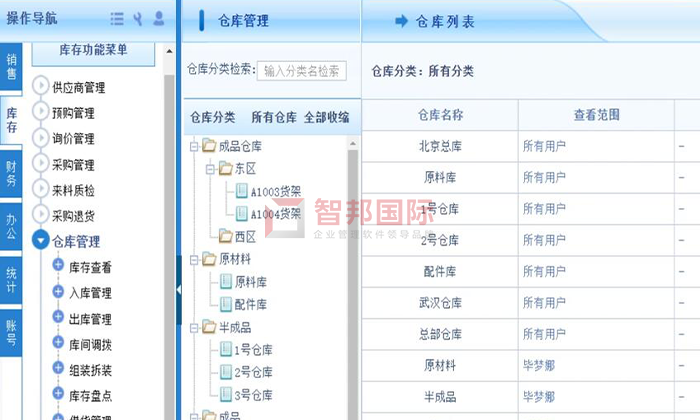This screenshot has width=700, height=420.
Task: Click 总部仓库 in warehouse list
Action: tap(440, 334)
